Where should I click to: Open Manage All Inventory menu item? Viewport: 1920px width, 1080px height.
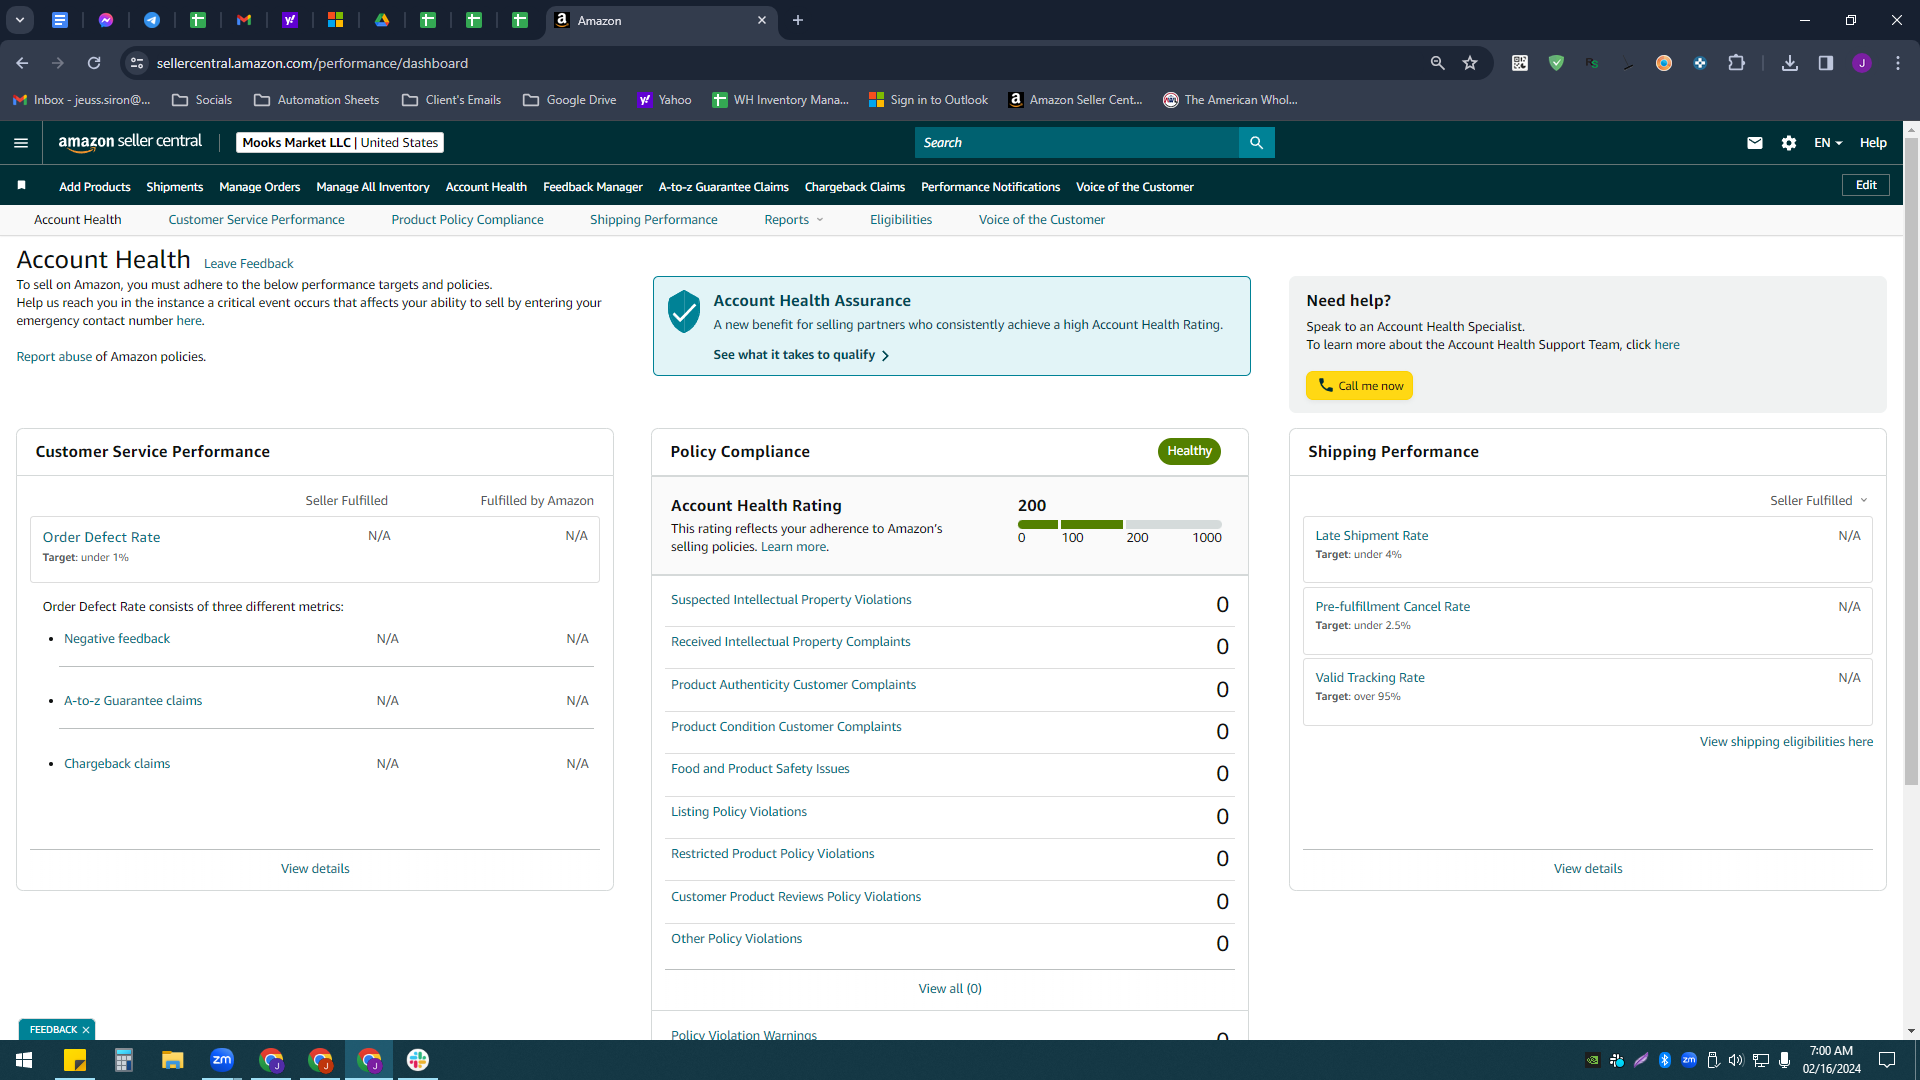pyautogui.click(x=373, y=187)
